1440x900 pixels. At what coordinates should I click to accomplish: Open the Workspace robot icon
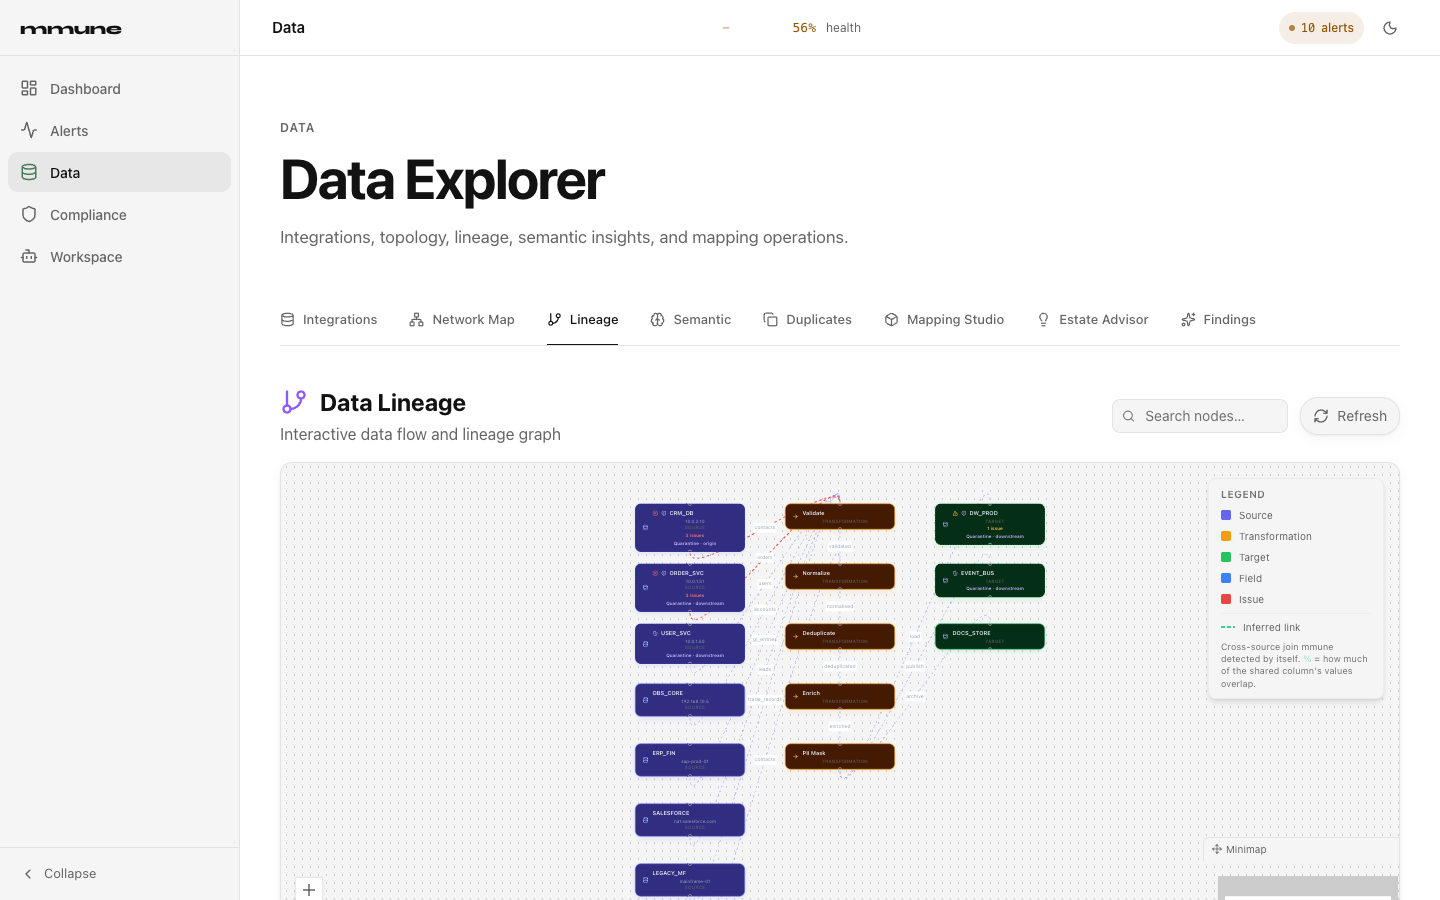29,256
